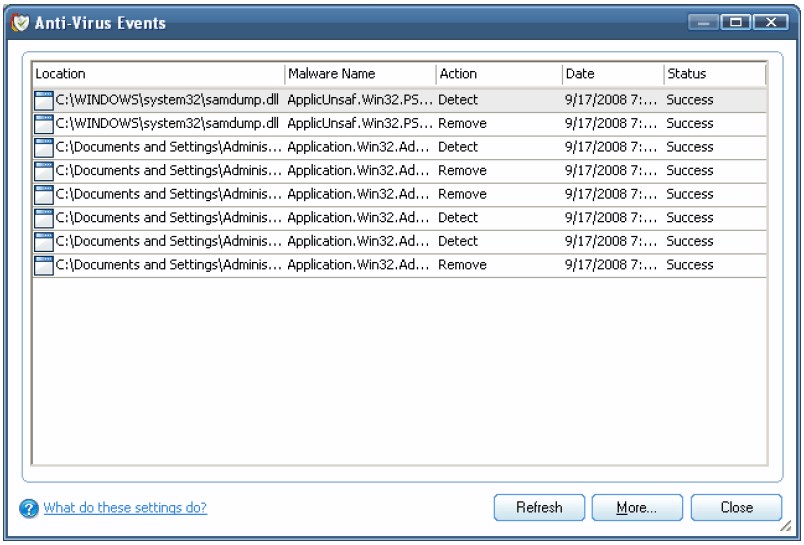Image resolution: width=804 pixels, height=545 pixels.
Task: Sort by Malware Name column header
Action: pyautogui.click(x=360, y=74)
